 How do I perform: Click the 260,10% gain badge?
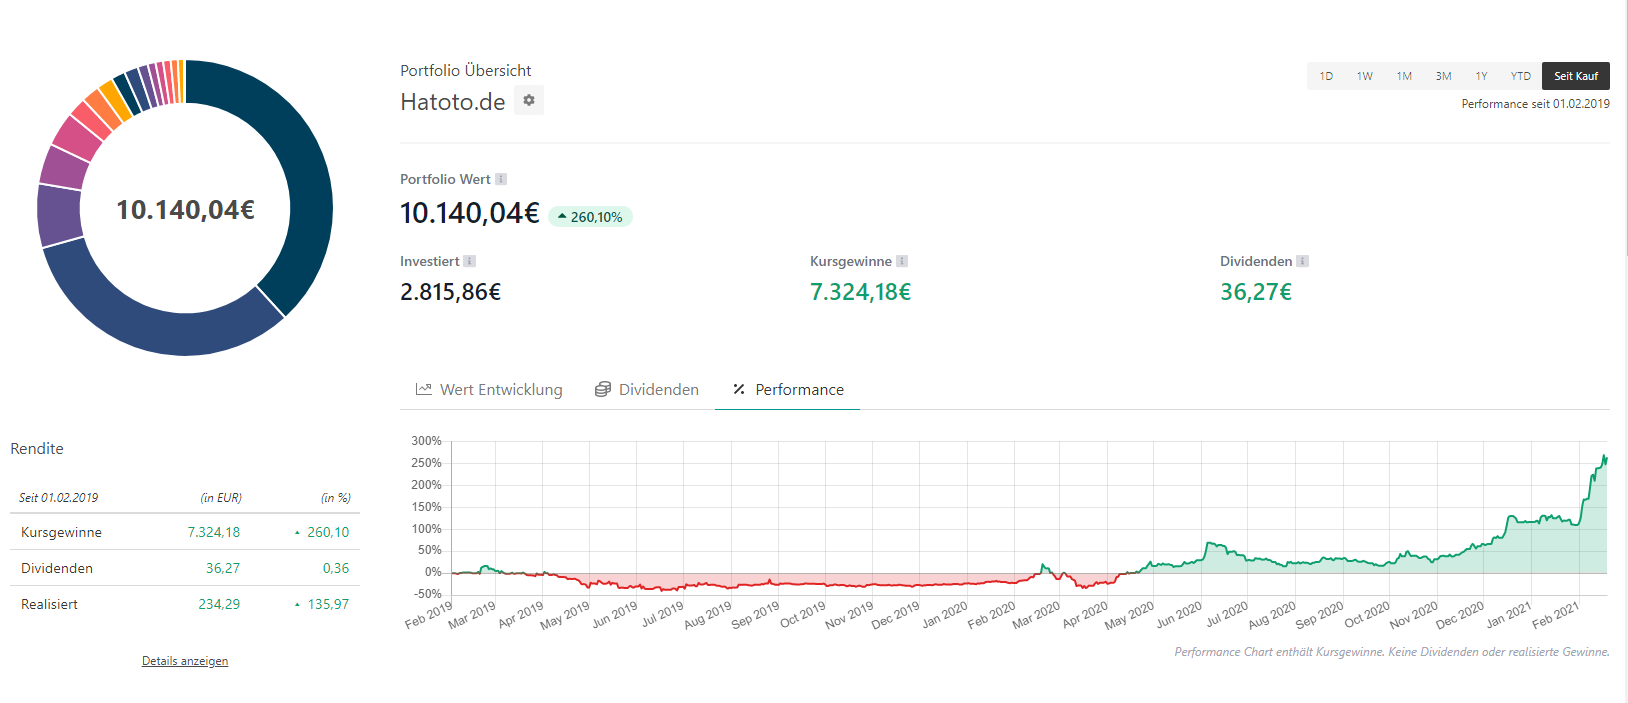tap(590, 217)
